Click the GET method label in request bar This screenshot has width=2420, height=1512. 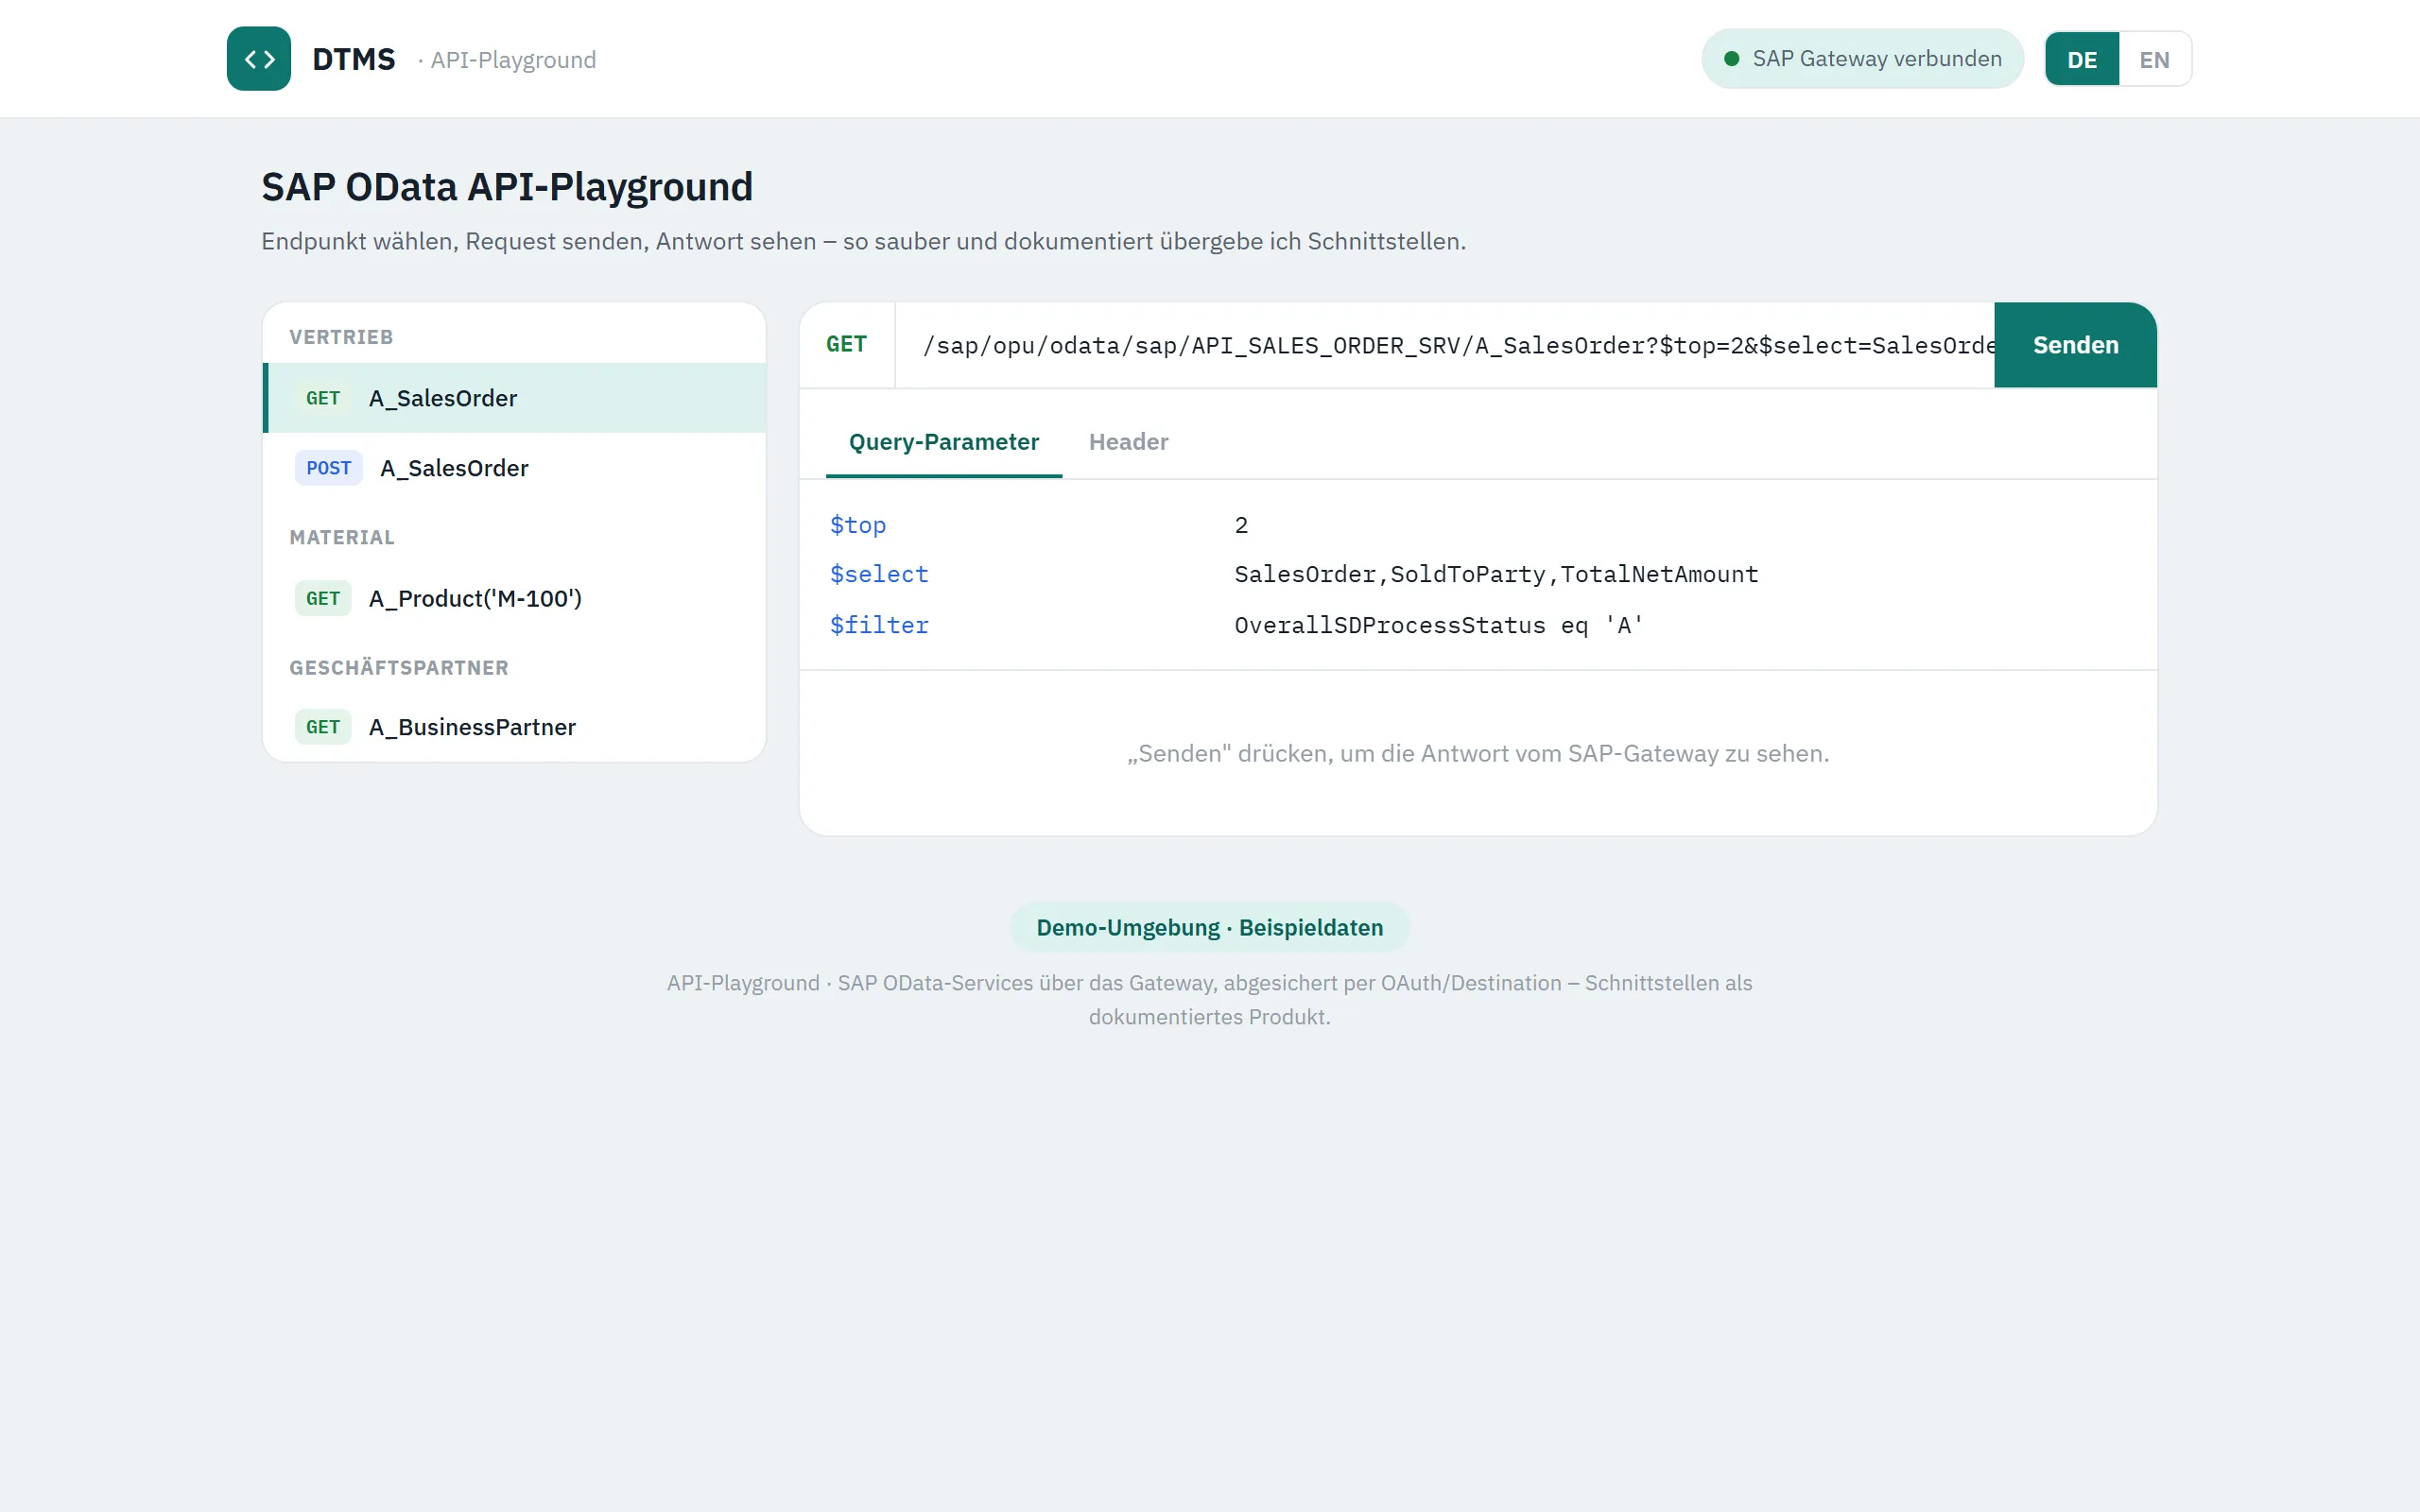[x=846, y=345]
